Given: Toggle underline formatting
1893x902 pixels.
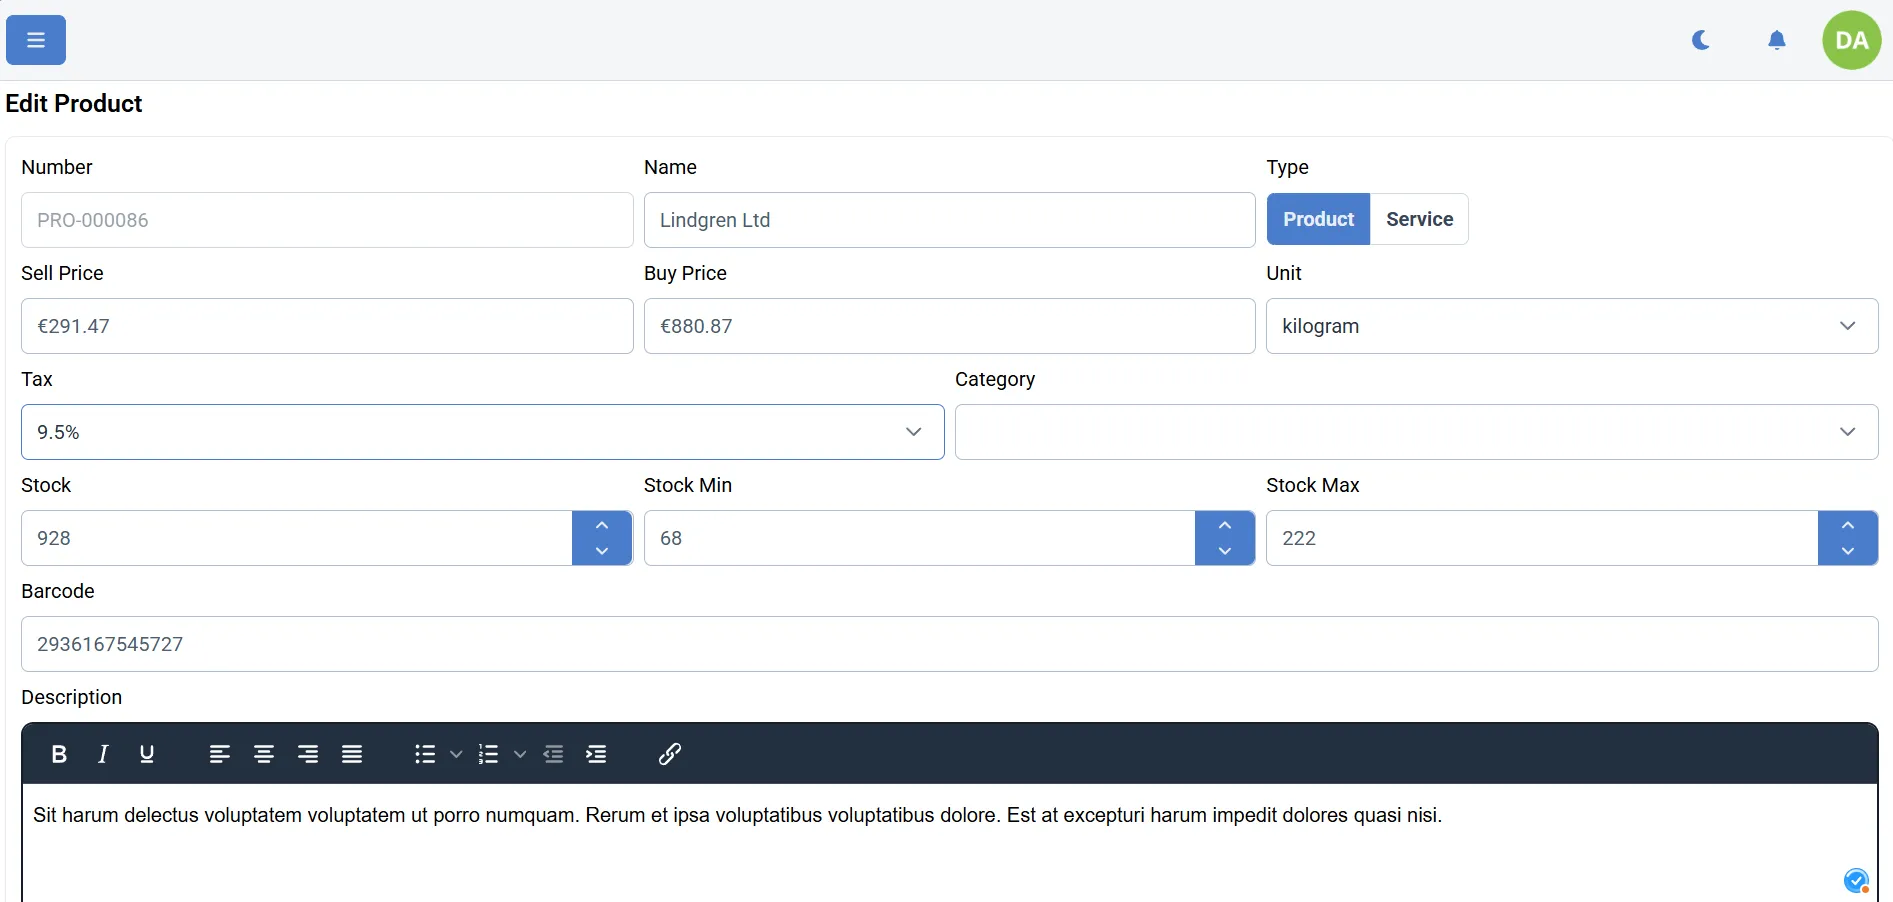Looking at the screenshot, I should tap(147, 754).
